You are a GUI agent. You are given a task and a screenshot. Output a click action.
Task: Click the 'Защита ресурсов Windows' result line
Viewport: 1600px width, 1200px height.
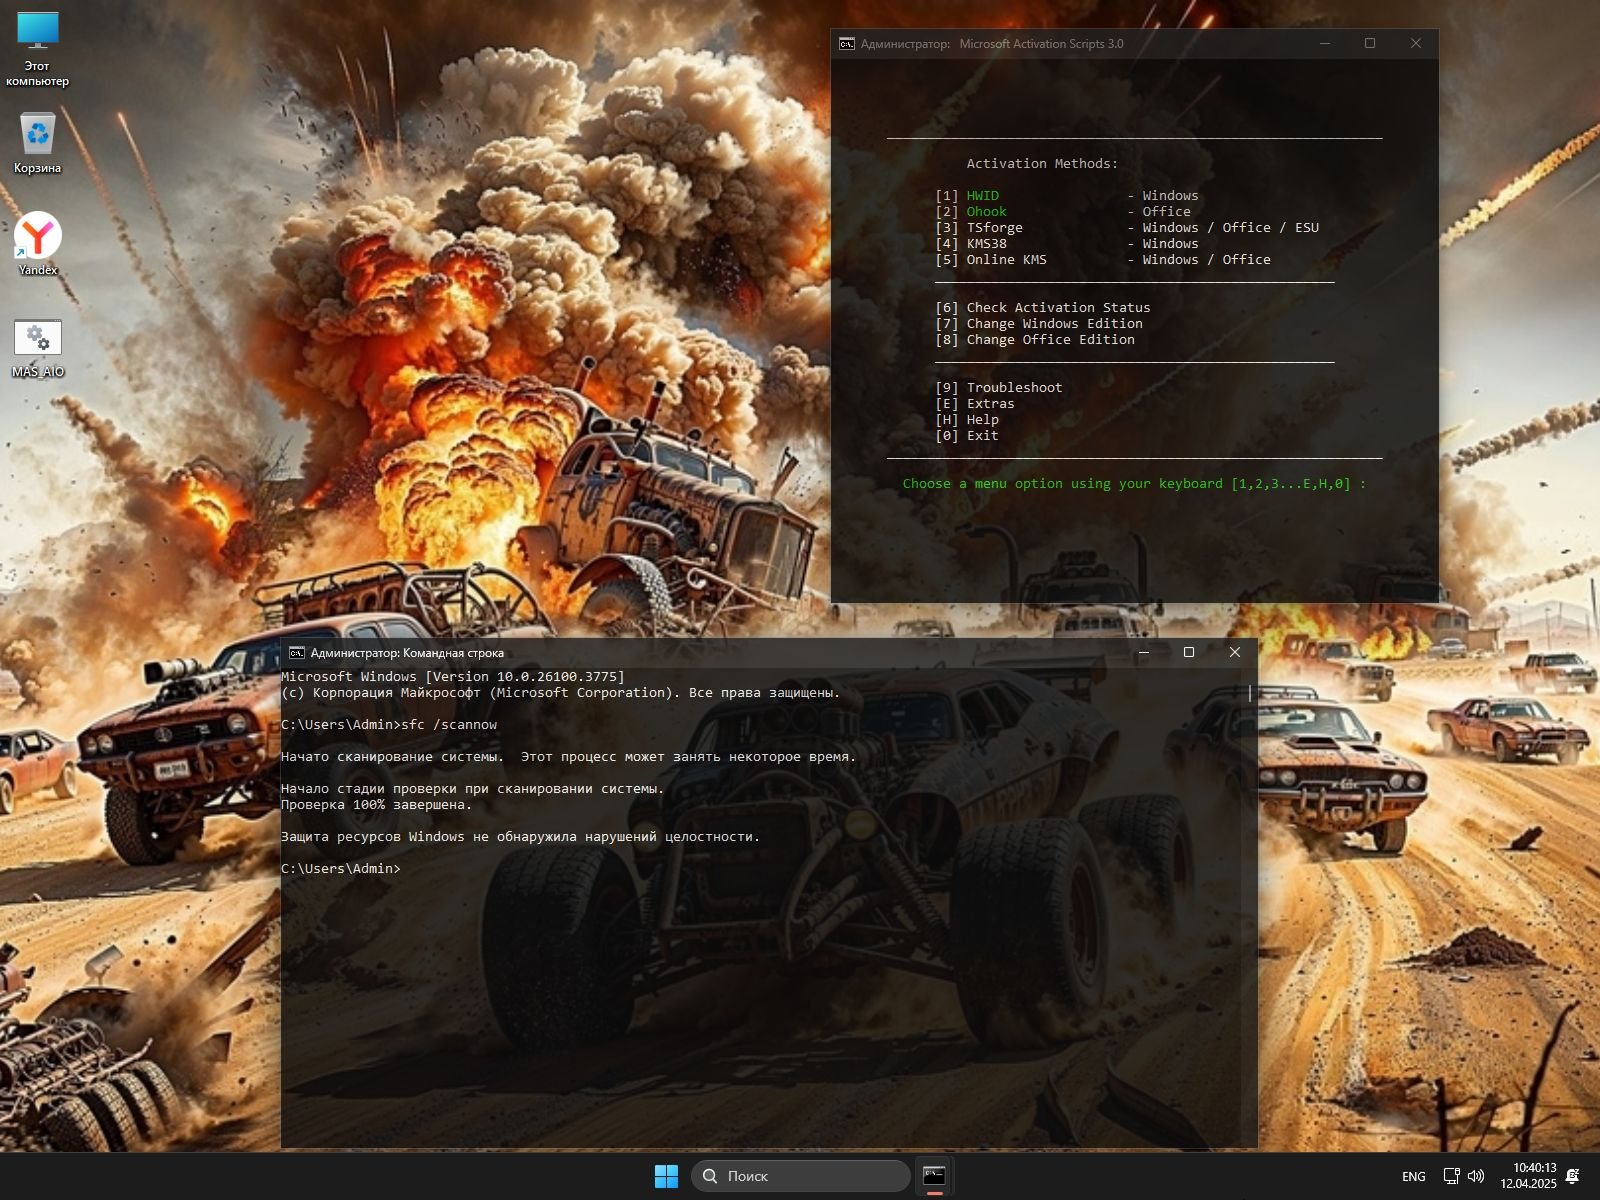(x=520, y=837)
